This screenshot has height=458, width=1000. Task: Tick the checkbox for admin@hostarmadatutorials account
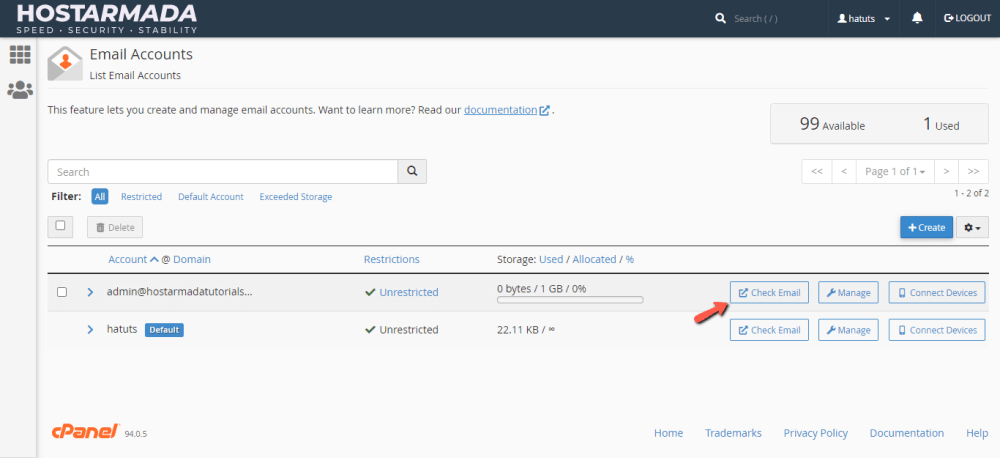point(62,292)
